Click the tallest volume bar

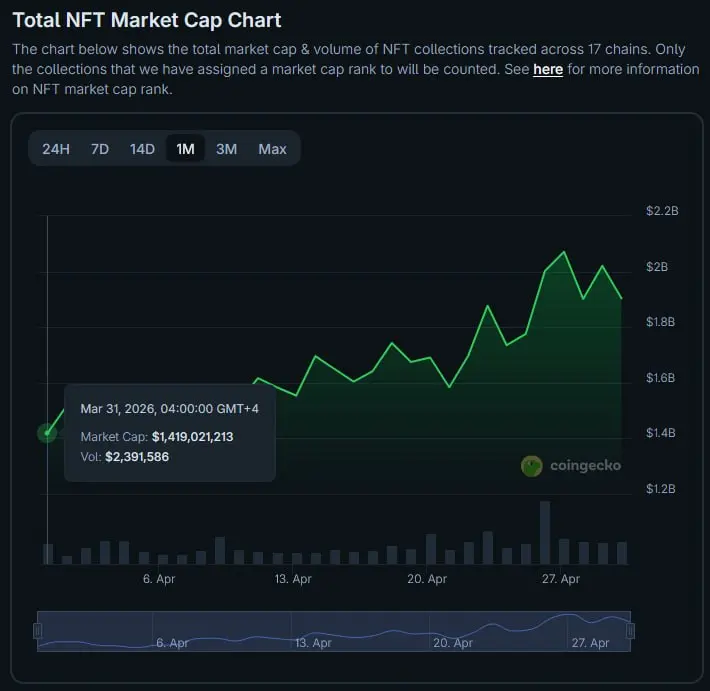tap(545, 532)
